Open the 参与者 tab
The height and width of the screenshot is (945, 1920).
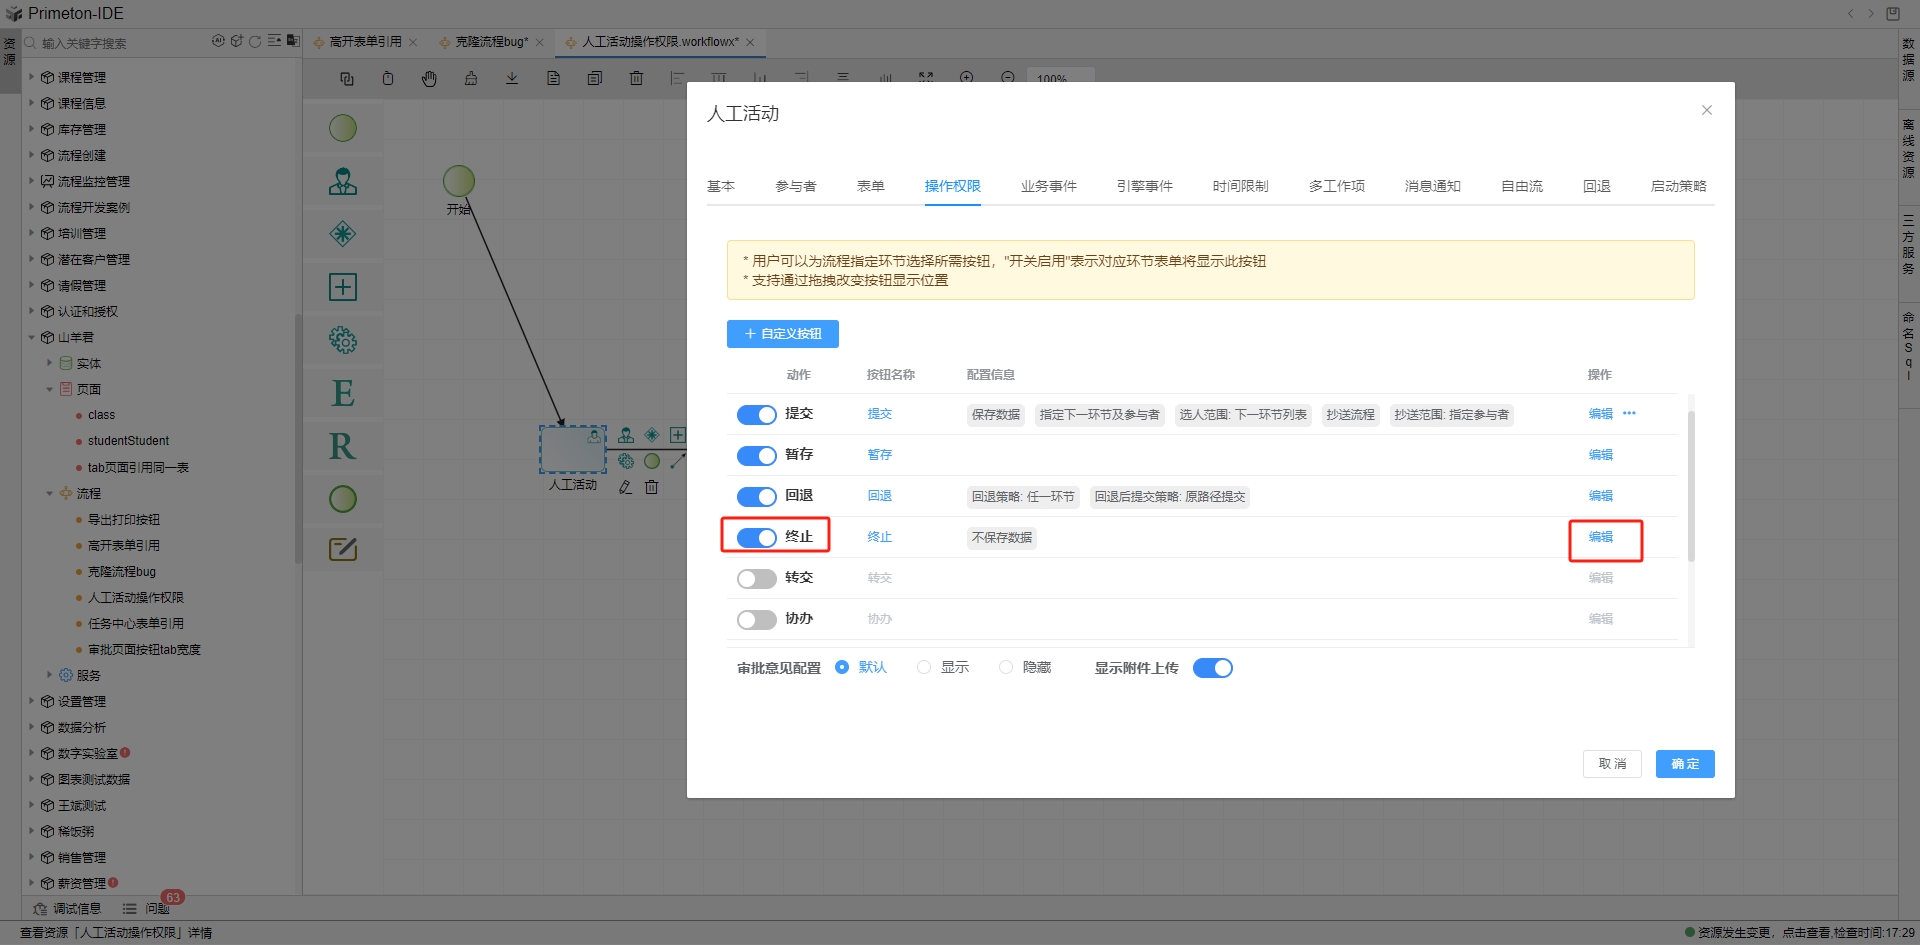tap(795, 186)
